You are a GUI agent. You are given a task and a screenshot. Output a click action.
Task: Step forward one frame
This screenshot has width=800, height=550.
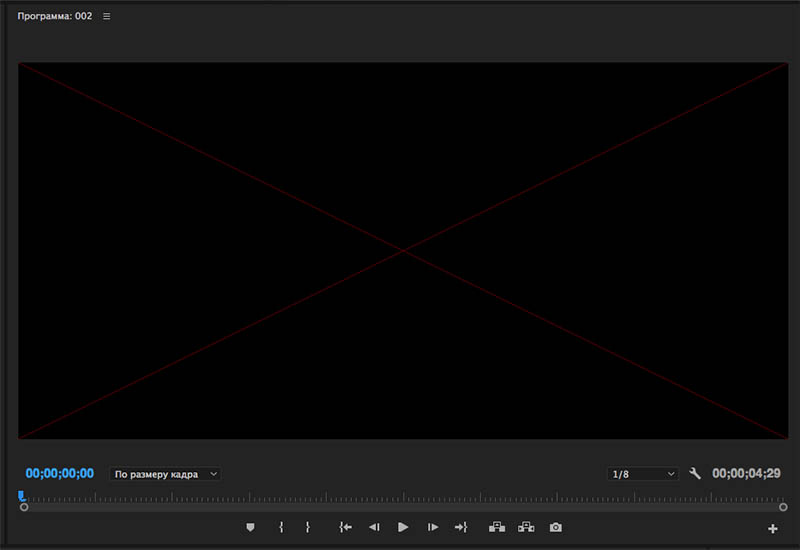pos(433,527)
